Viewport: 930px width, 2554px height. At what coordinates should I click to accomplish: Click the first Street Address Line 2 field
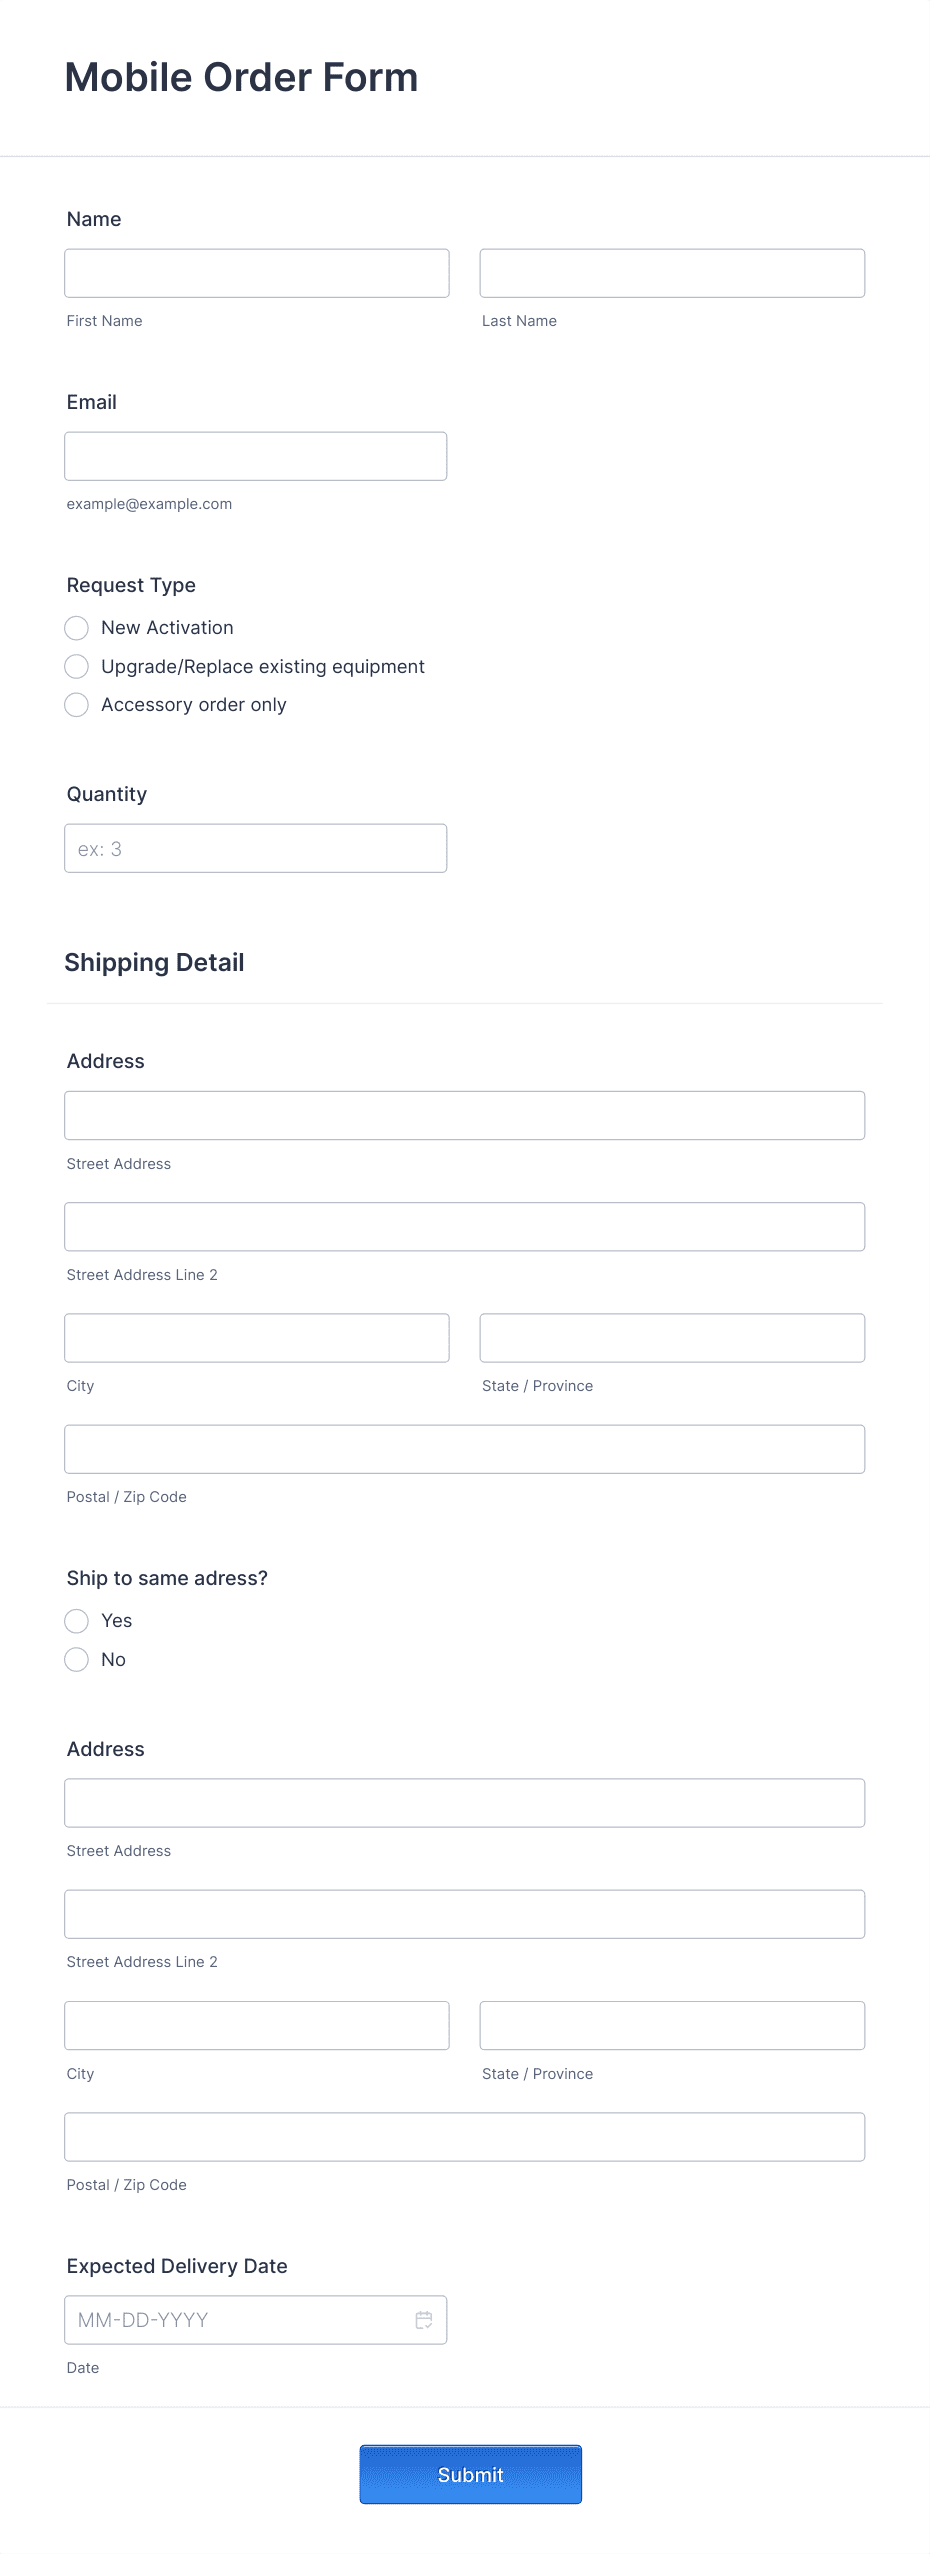(465, 1226)
